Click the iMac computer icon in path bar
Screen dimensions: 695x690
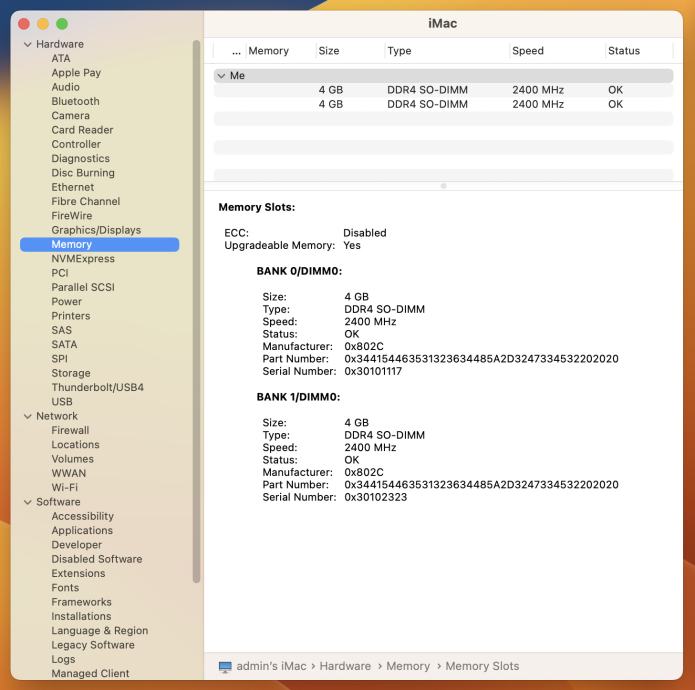[225, 666]
